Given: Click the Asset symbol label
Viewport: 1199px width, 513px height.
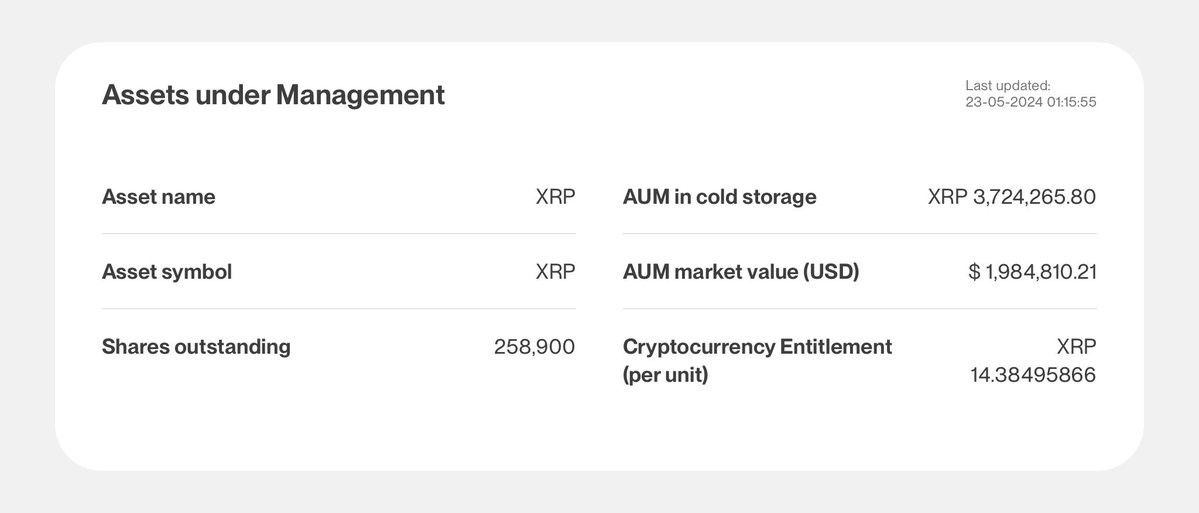Looking at the screenshot, I should point(167,272).
